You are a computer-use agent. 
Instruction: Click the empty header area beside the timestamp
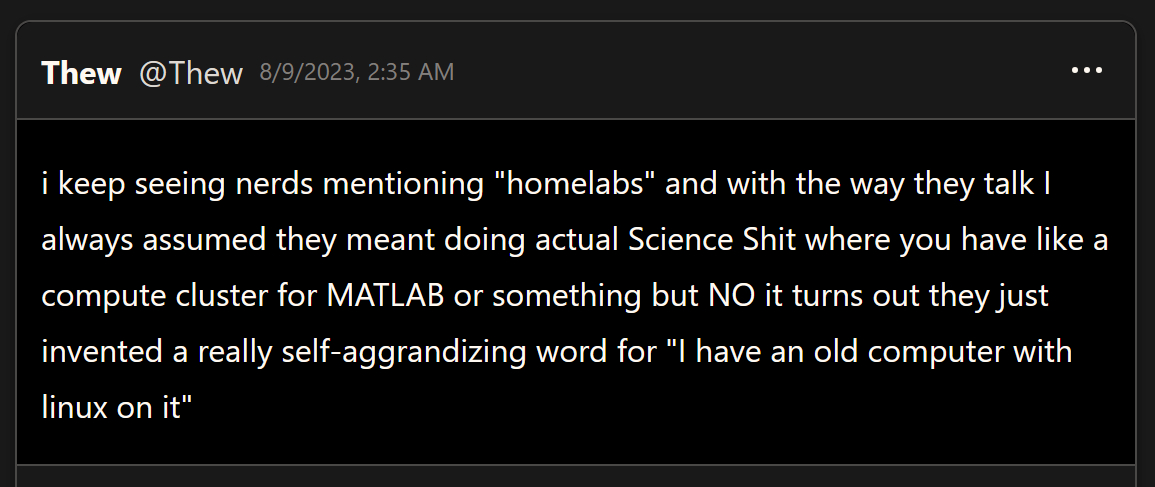[750, 72]
